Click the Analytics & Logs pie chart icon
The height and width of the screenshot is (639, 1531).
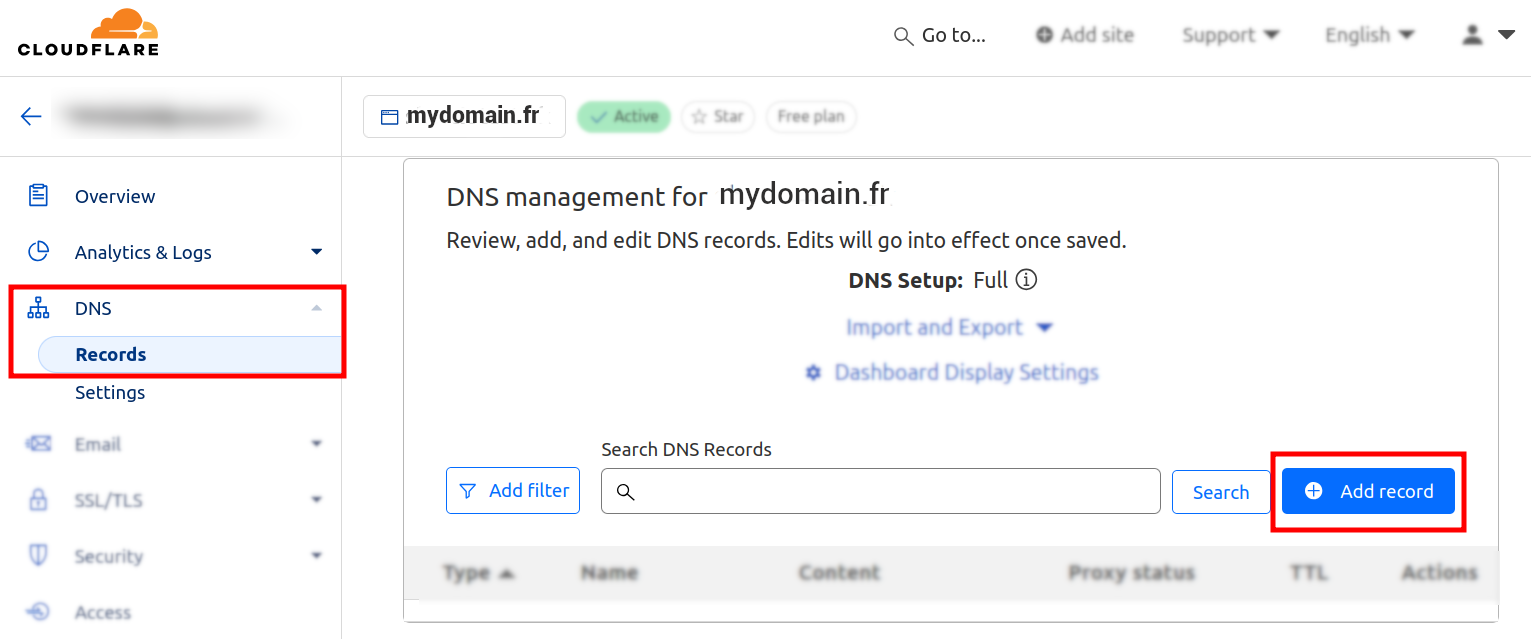38,252
